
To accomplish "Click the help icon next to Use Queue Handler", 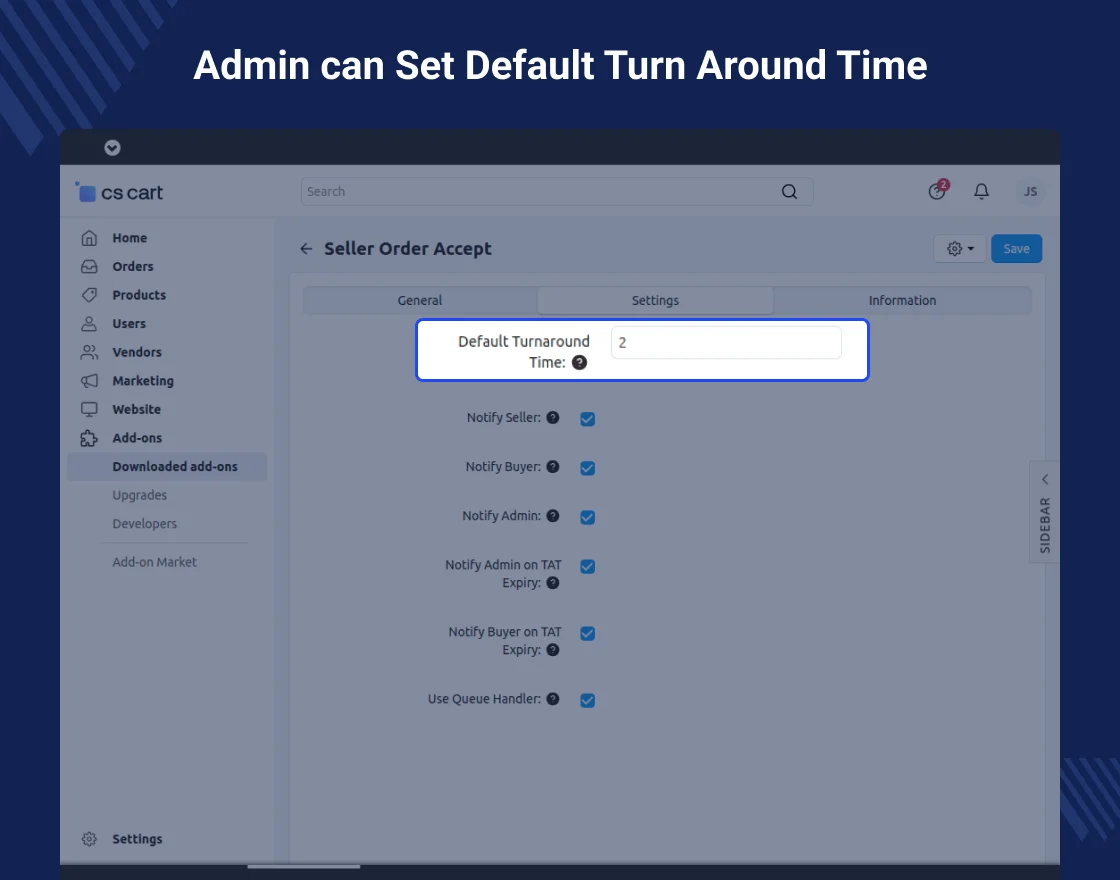I will (553, 700).
